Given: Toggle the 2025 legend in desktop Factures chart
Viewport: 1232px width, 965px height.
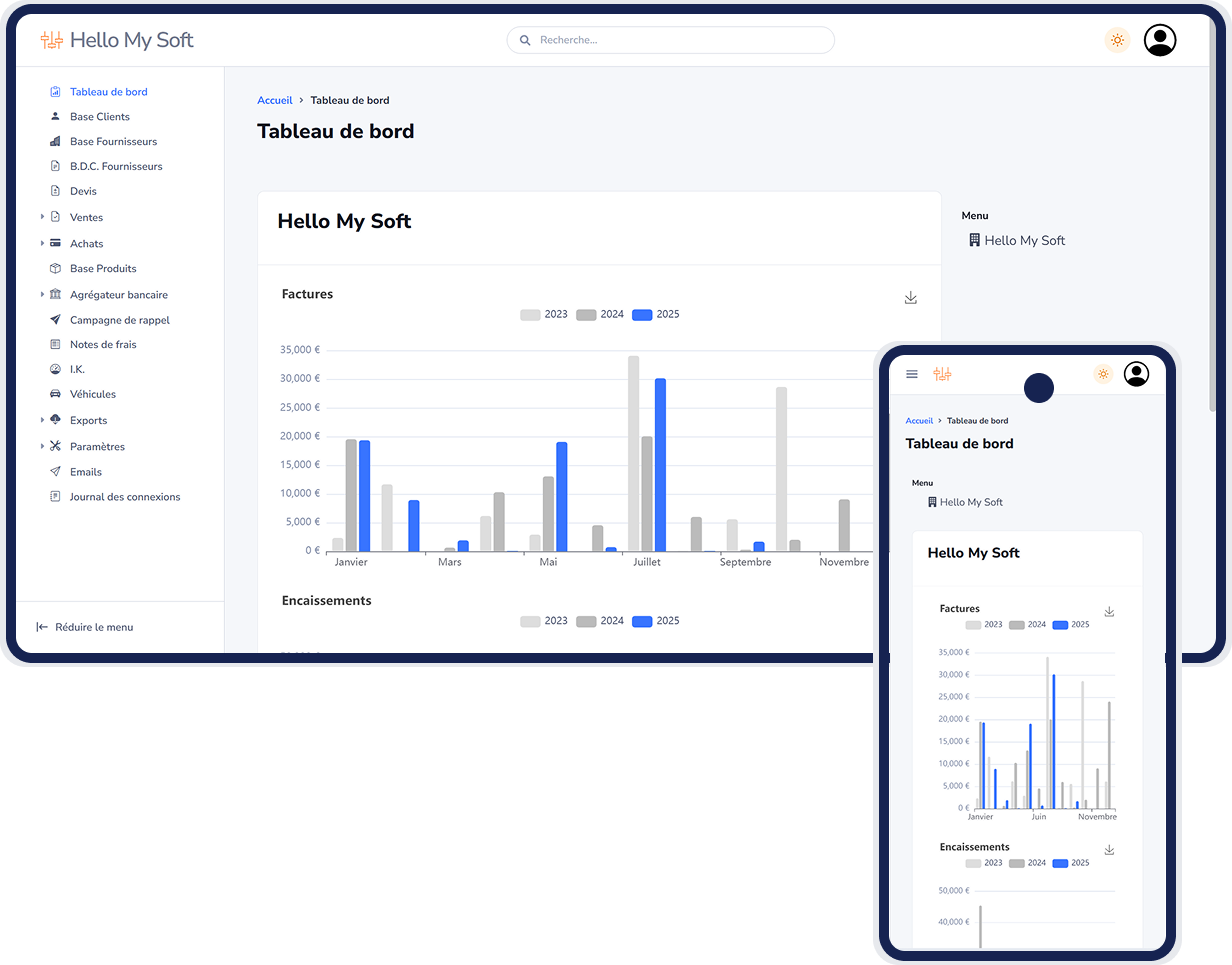Looking at the screenshot, I should pos(656,314).
